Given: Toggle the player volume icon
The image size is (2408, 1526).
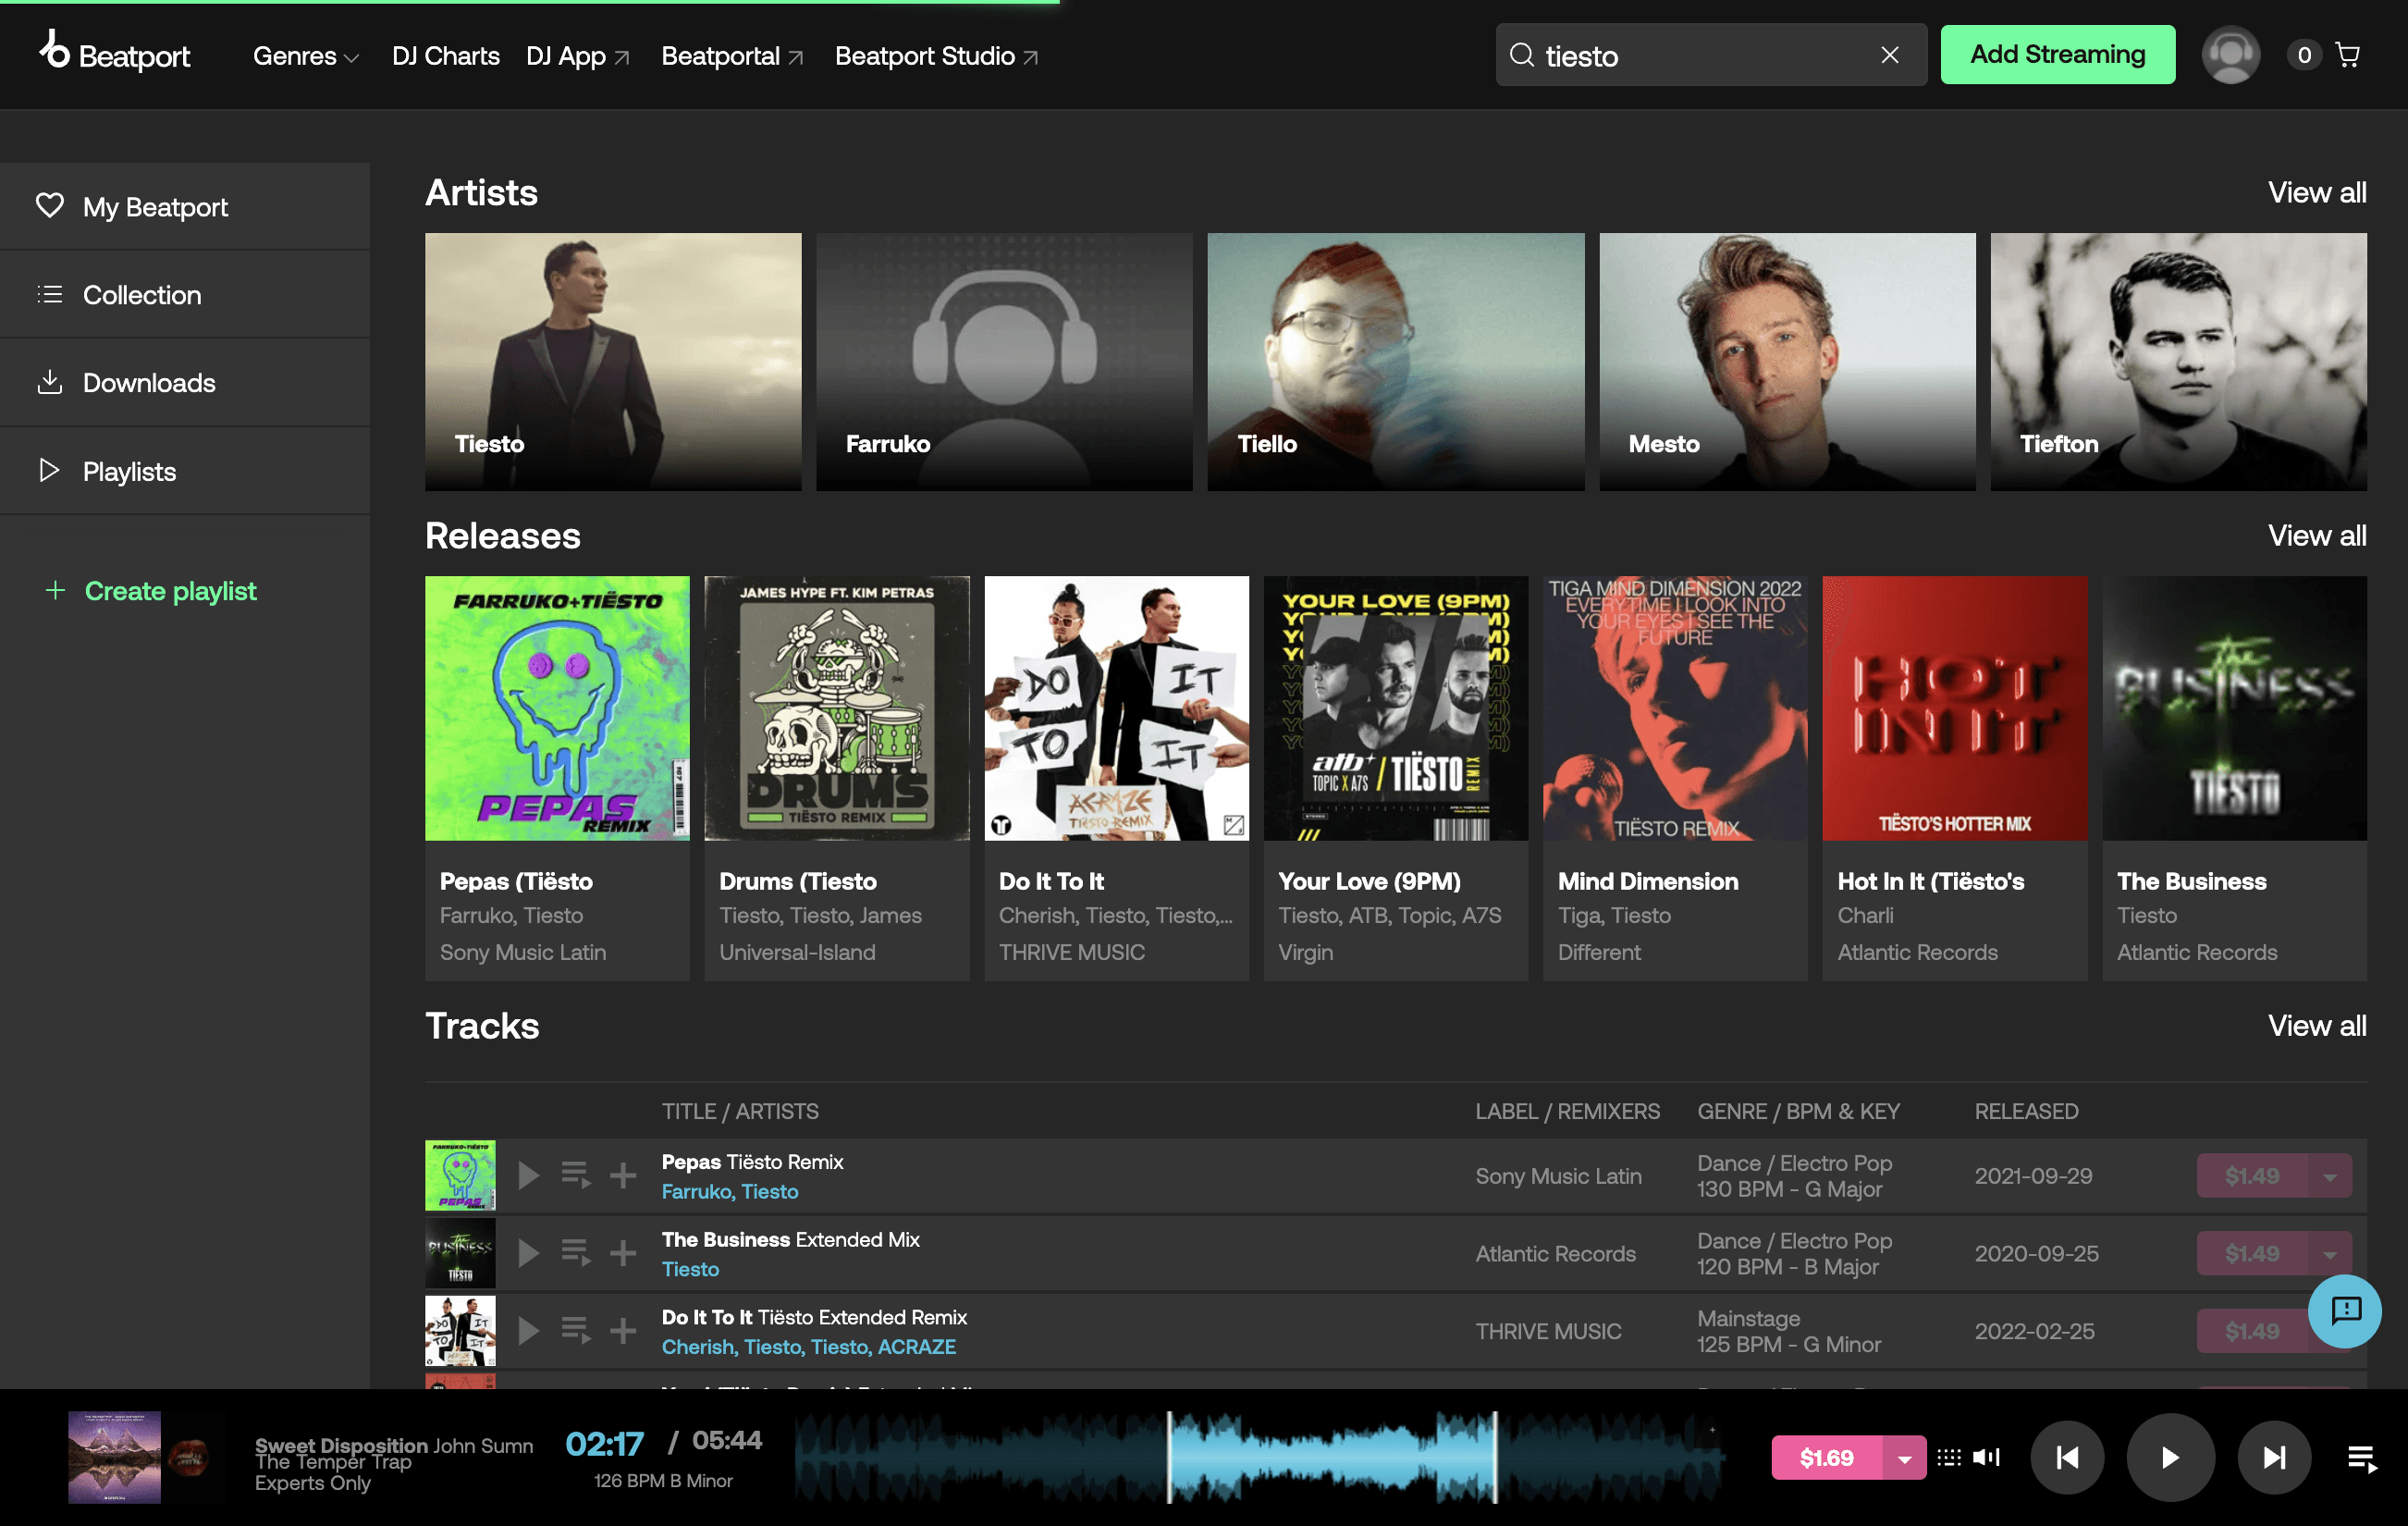Looking at the screenshot, I should (1986, 1457).
